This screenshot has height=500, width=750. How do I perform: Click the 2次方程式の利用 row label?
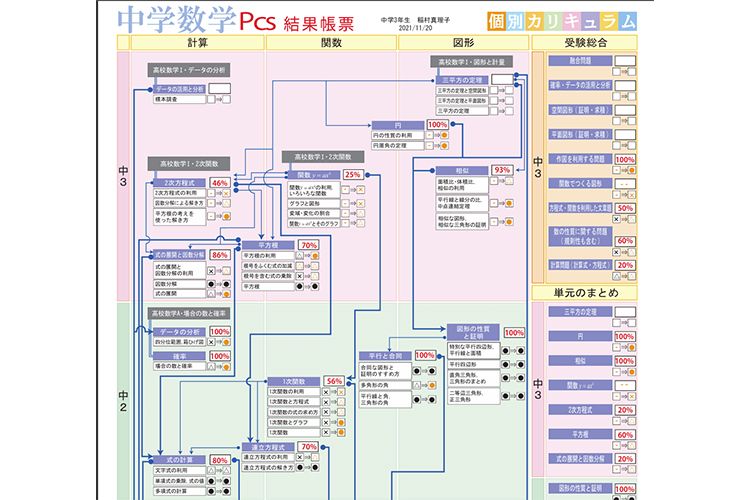click(179, 193)
